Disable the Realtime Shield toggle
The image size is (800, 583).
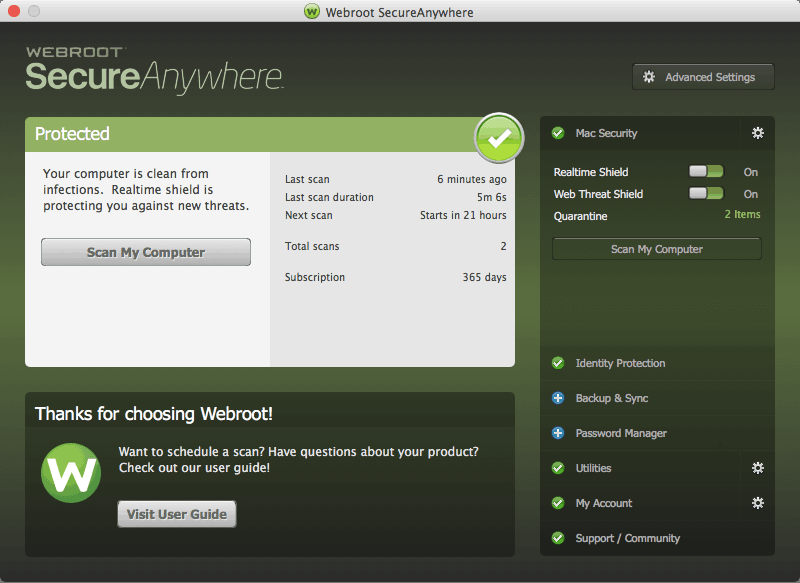click(705, 171)
